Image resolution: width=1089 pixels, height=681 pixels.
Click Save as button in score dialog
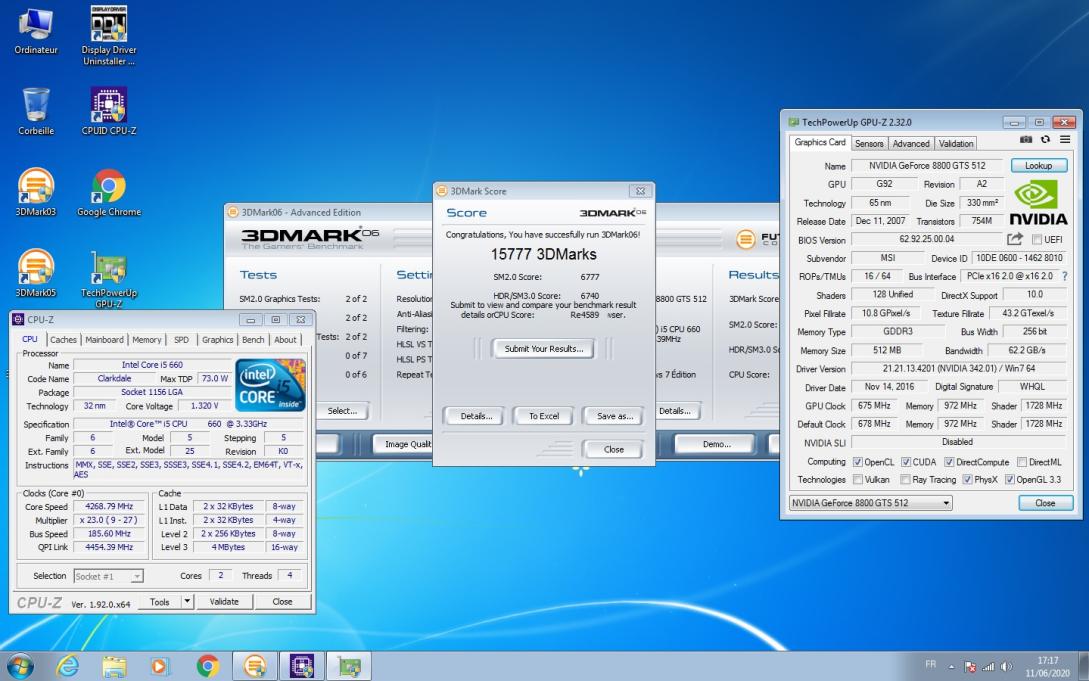point(615,416)
